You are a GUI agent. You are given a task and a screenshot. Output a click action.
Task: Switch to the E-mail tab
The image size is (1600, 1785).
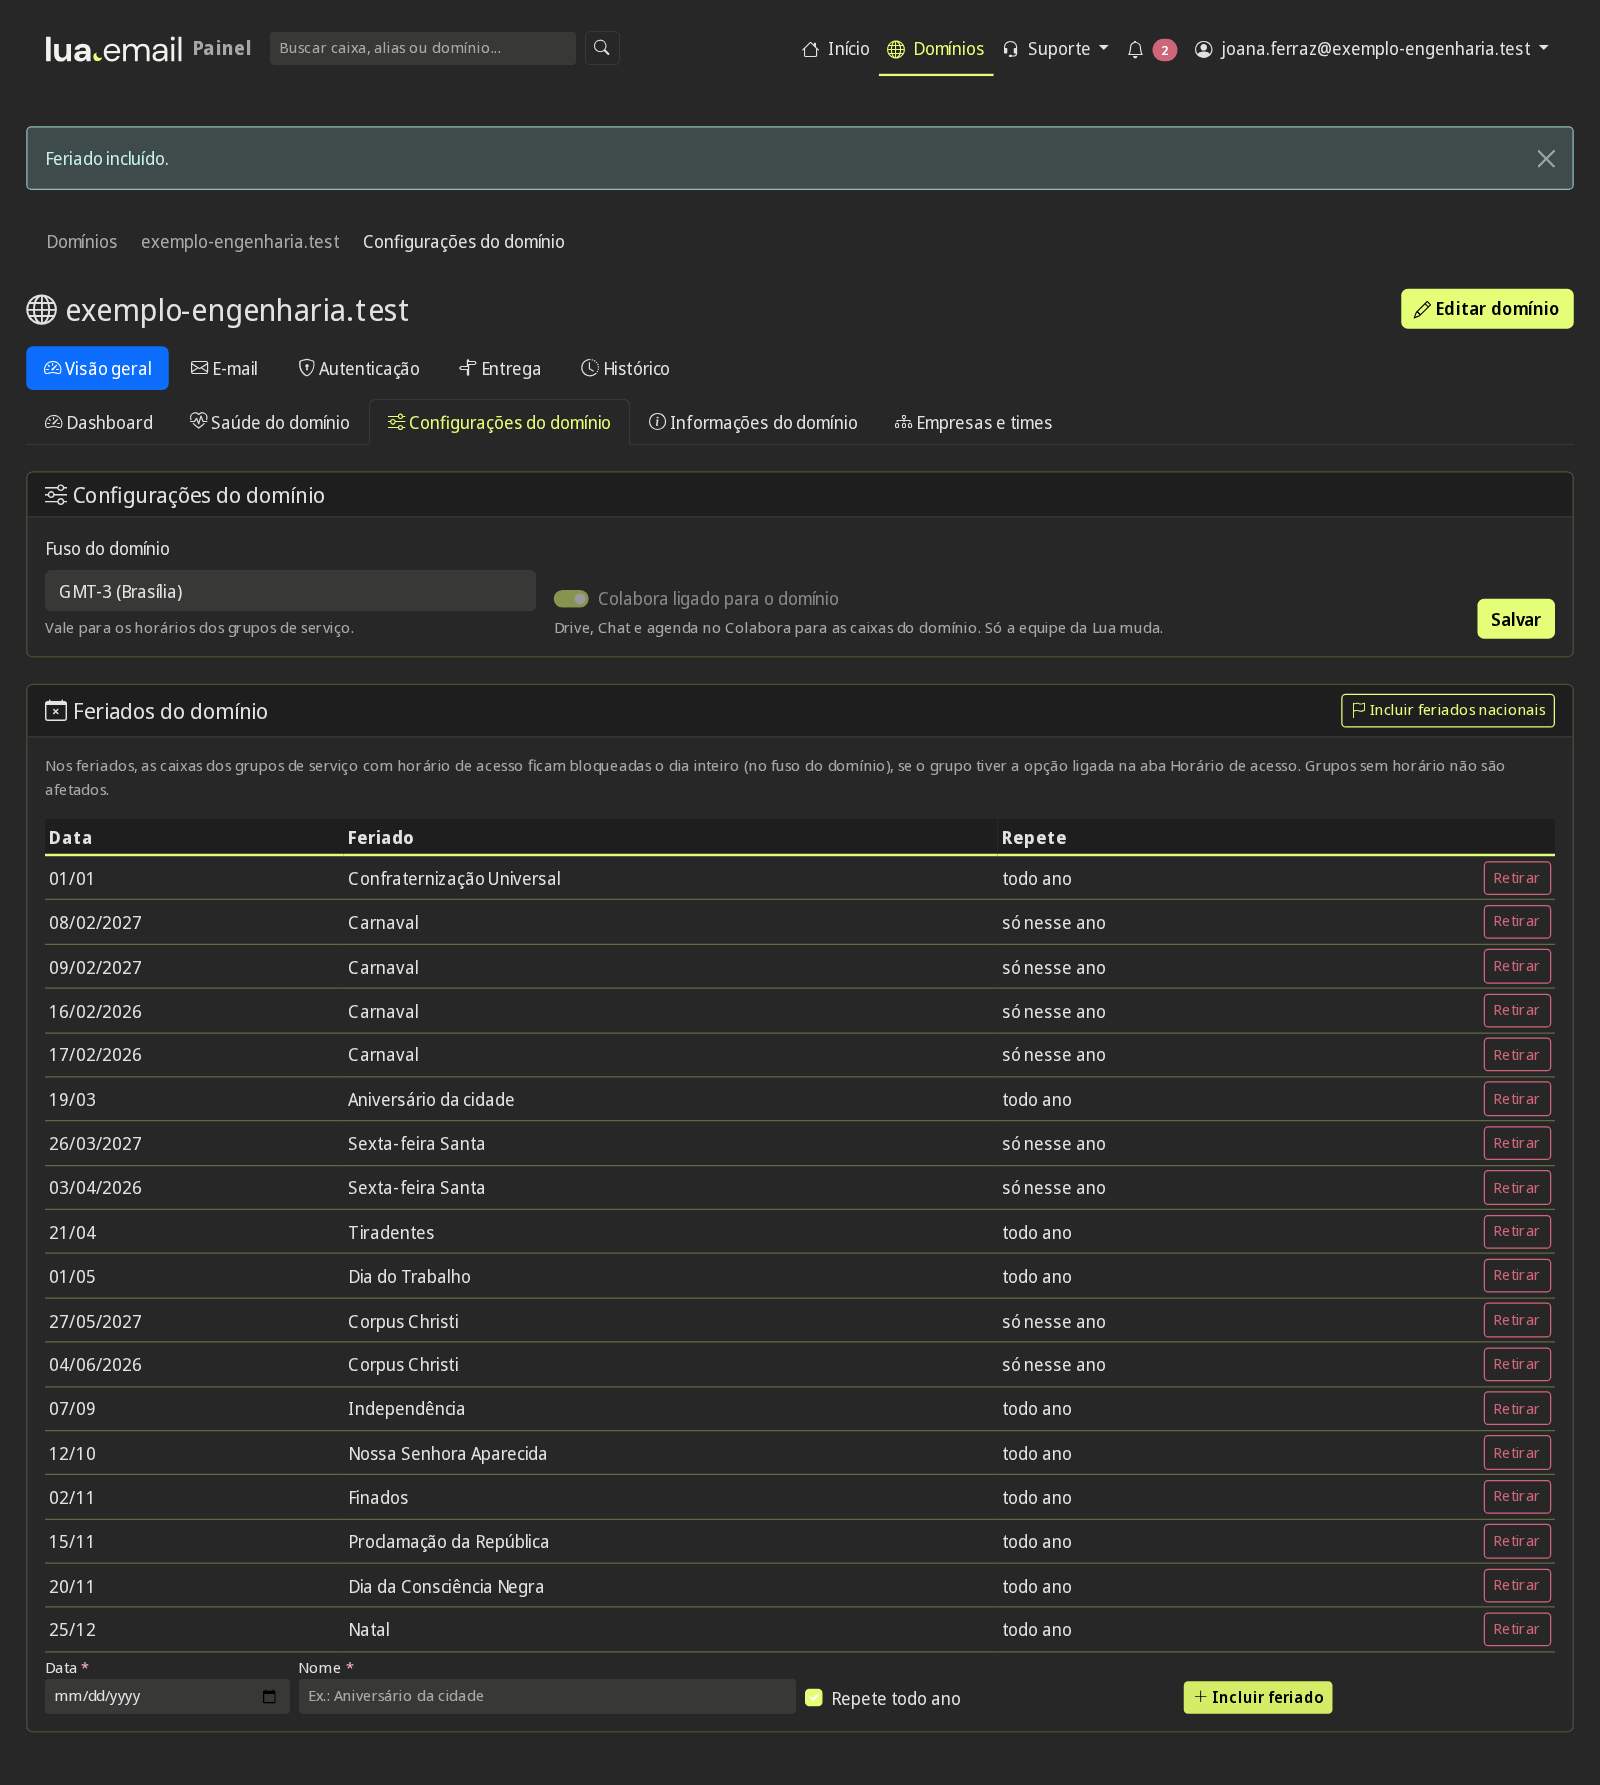click(x=224, y=368)
